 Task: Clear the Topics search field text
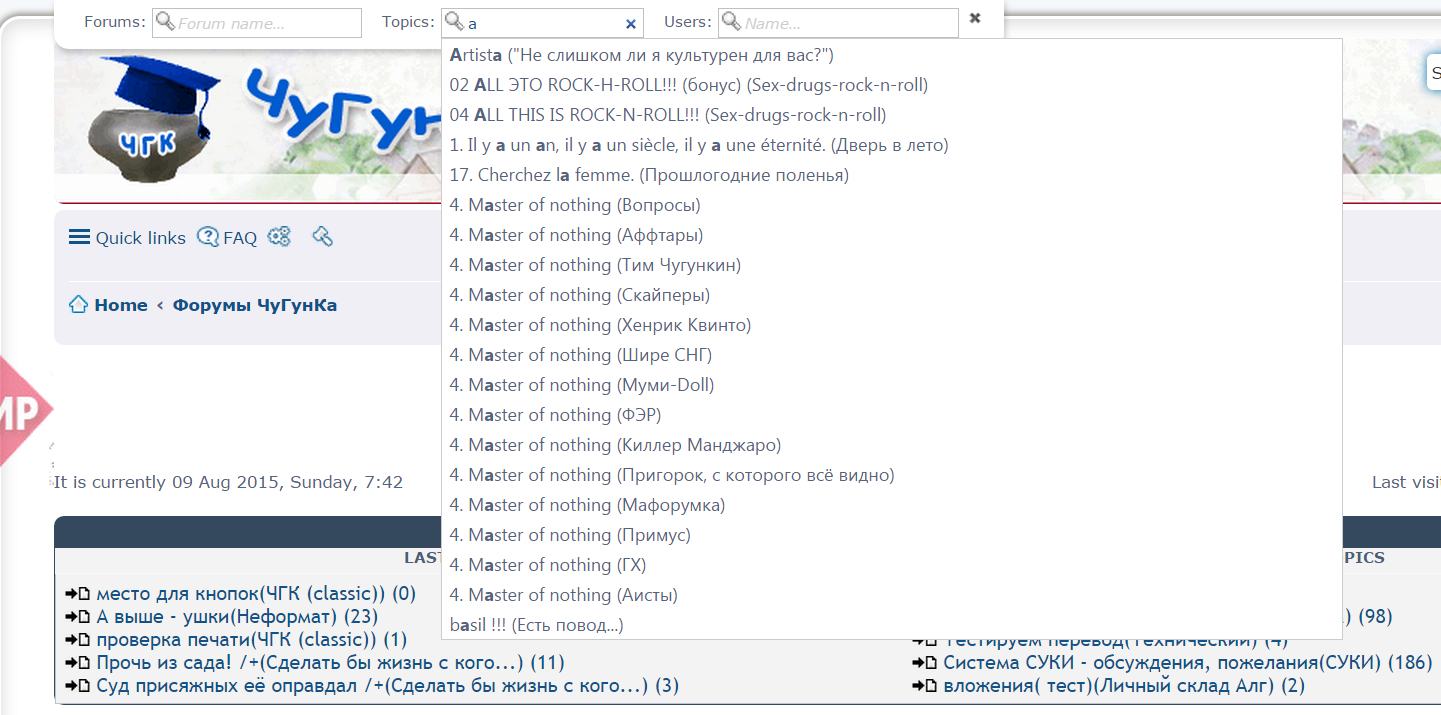(x=630, y=24)
